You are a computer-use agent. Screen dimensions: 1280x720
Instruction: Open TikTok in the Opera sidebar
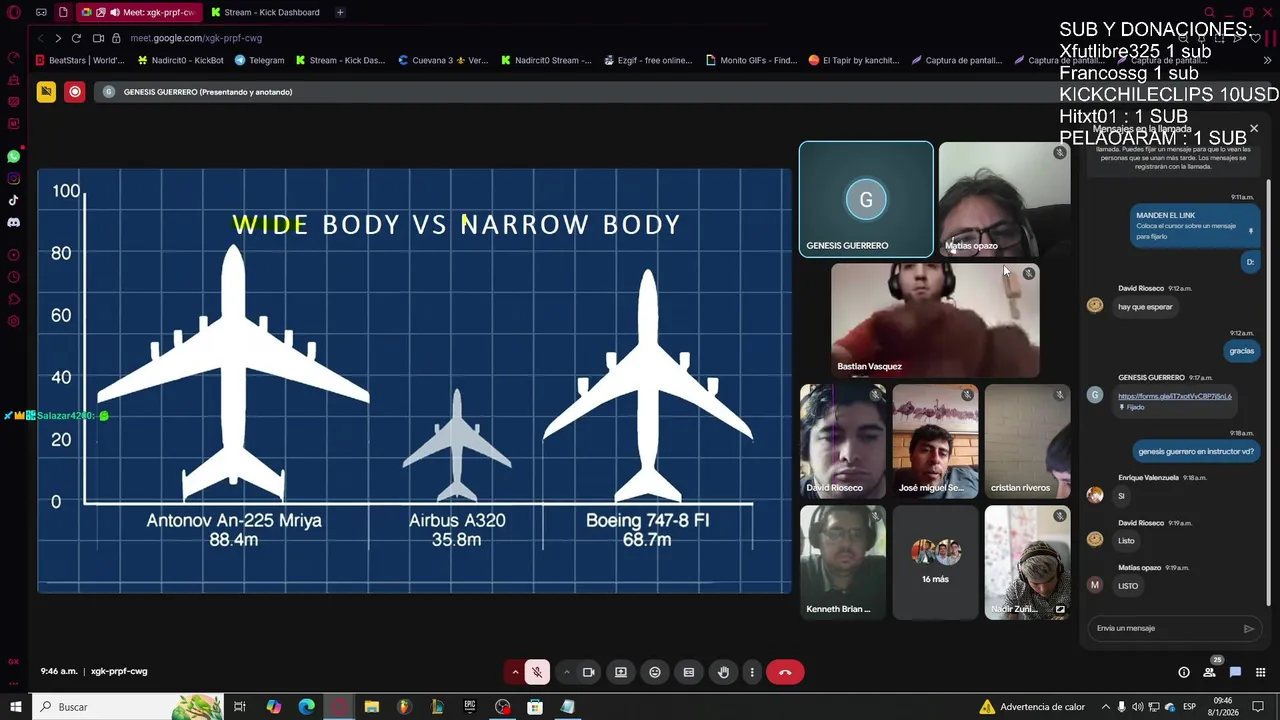[14, 200]
